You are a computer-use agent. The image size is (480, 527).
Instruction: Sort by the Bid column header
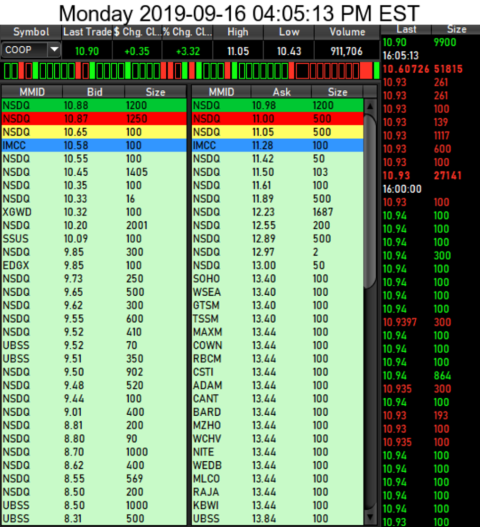tap(94, 92)
